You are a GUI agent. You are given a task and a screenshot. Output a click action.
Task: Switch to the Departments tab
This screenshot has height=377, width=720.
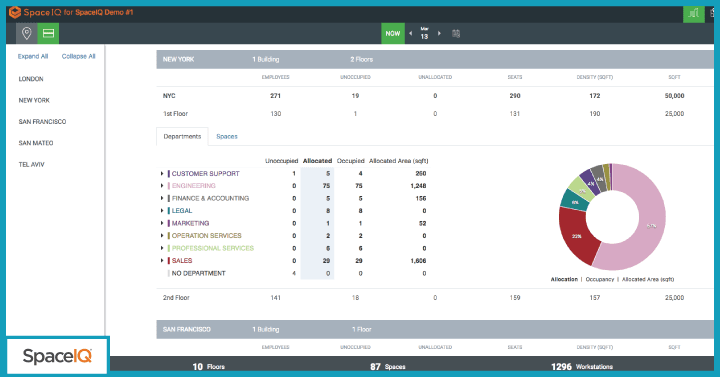(x=182, y=136)
